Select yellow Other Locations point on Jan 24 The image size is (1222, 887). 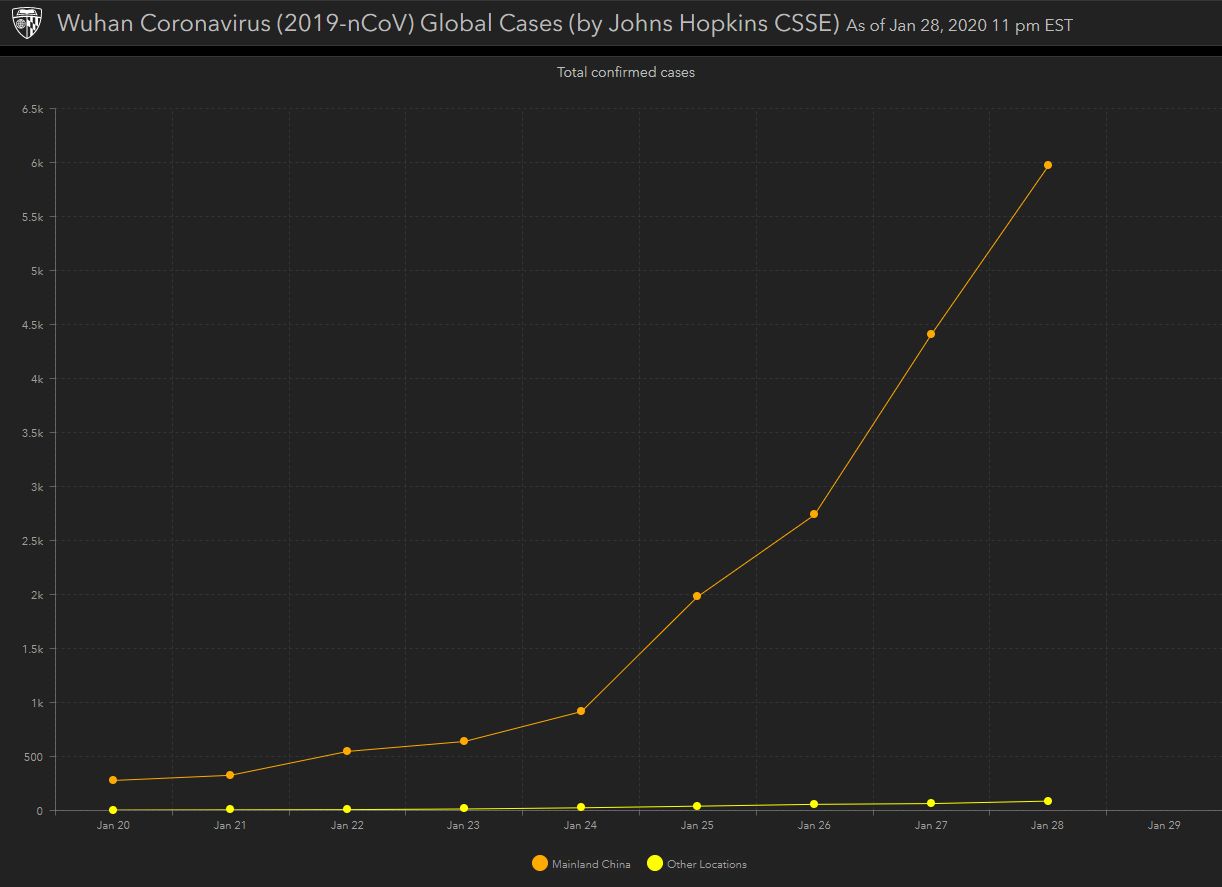[580, 807]
